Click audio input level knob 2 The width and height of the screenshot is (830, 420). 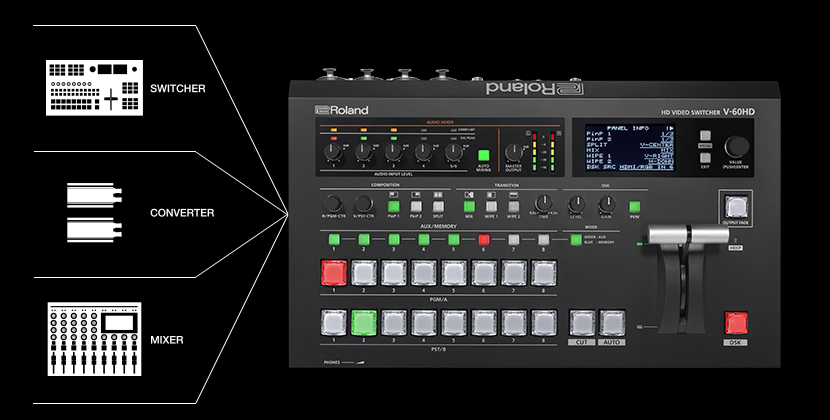(x=363, y=152)
